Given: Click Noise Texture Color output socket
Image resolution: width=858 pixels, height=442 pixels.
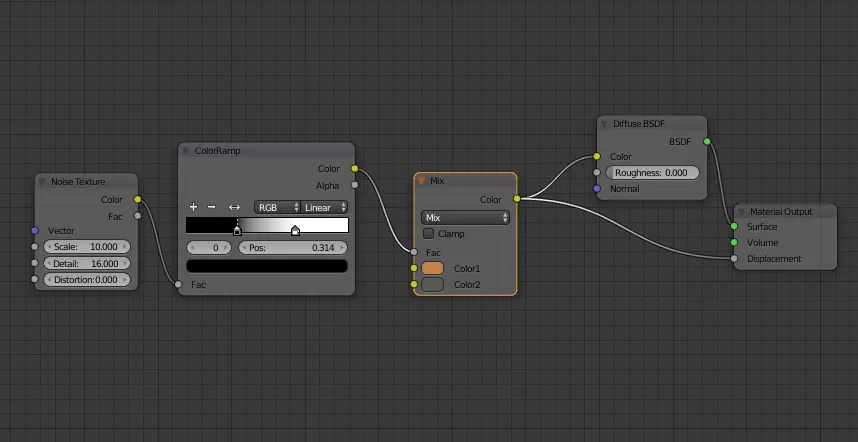Looking at the screenshot, I should coord(137,200).
